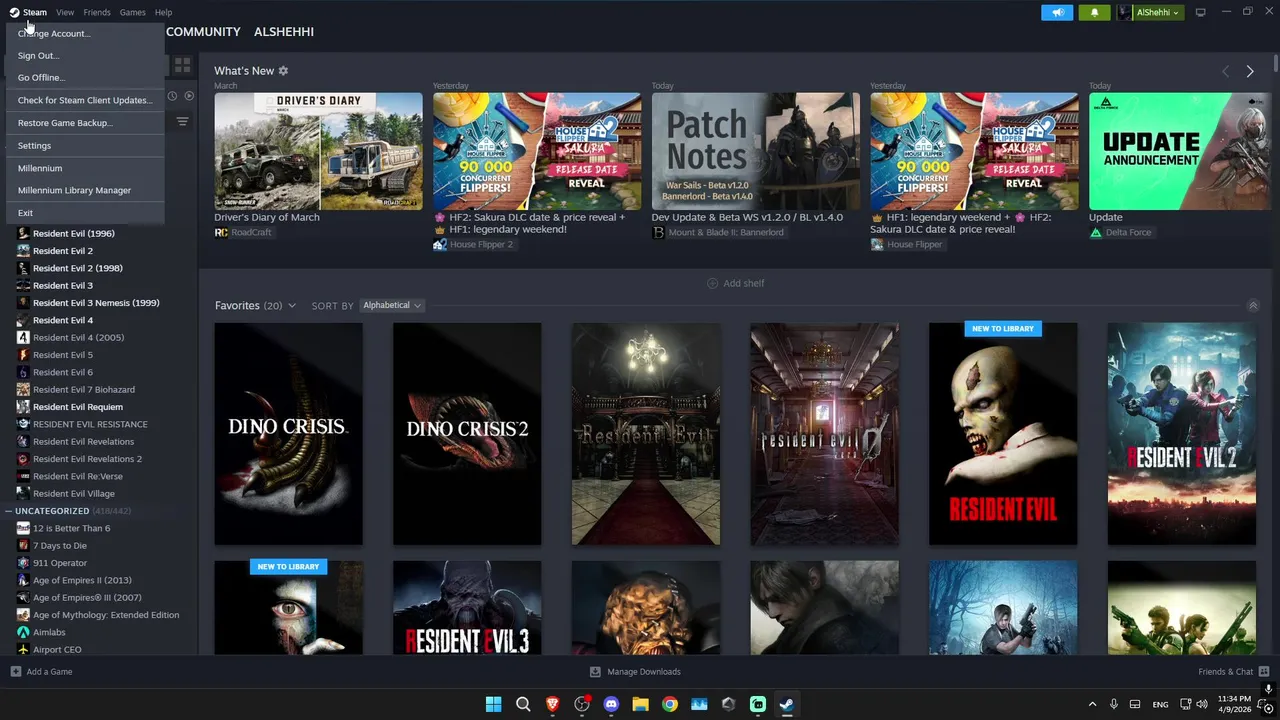Open Millennium menu entry
Viewport: 1280px width, 720px height.
click(x=40, y=168)
